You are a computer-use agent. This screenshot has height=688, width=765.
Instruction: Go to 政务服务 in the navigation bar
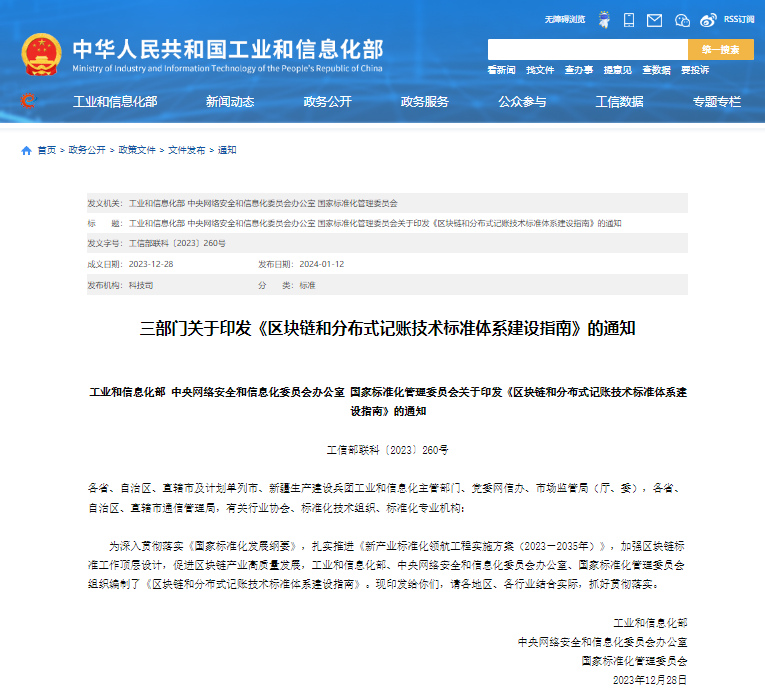click(425, 101)
